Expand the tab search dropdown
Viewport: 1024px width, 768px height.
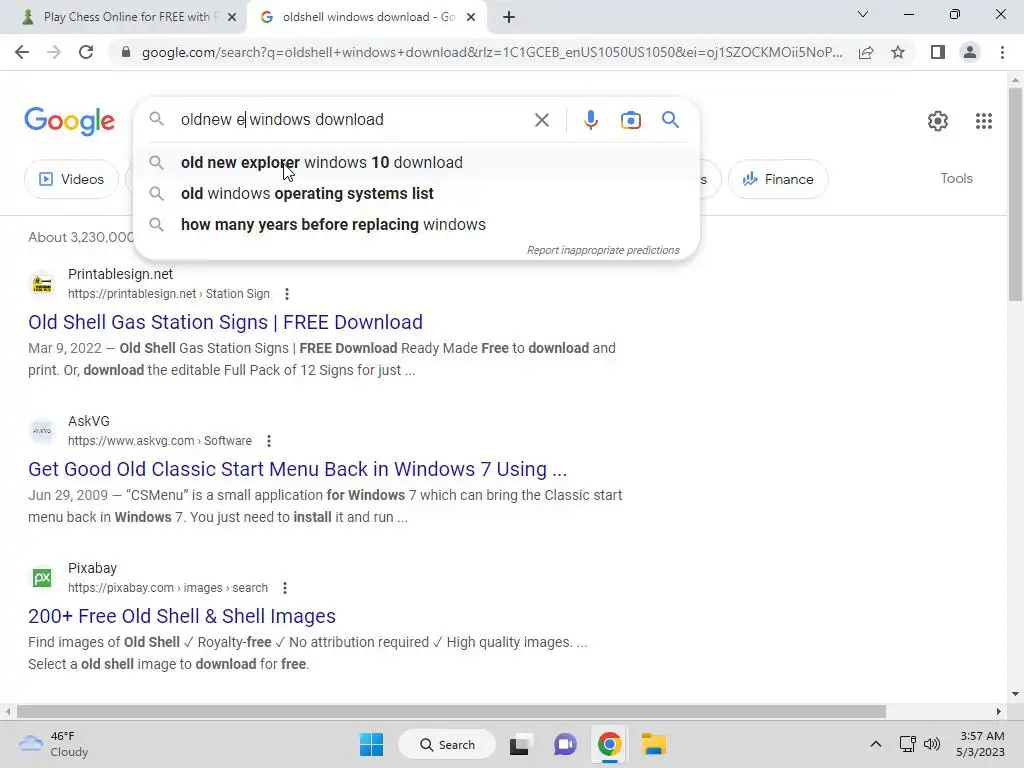[x=863, y=14]
